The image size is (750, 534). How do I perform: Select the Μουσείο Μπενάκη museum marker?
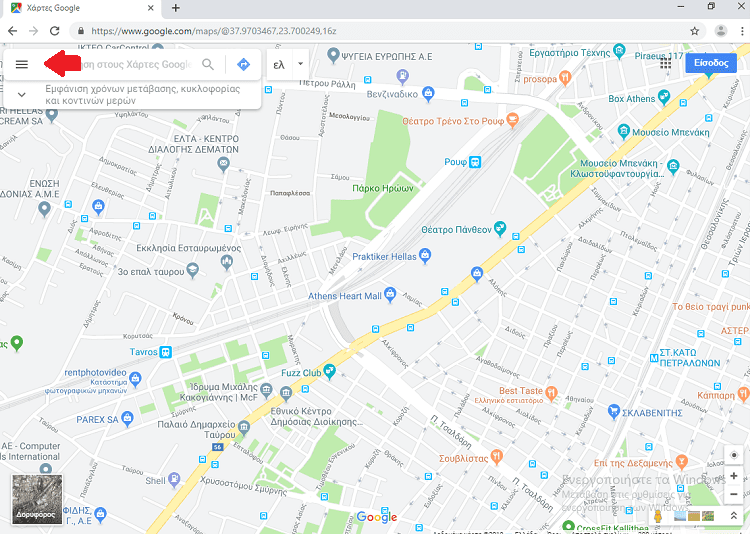624,131
